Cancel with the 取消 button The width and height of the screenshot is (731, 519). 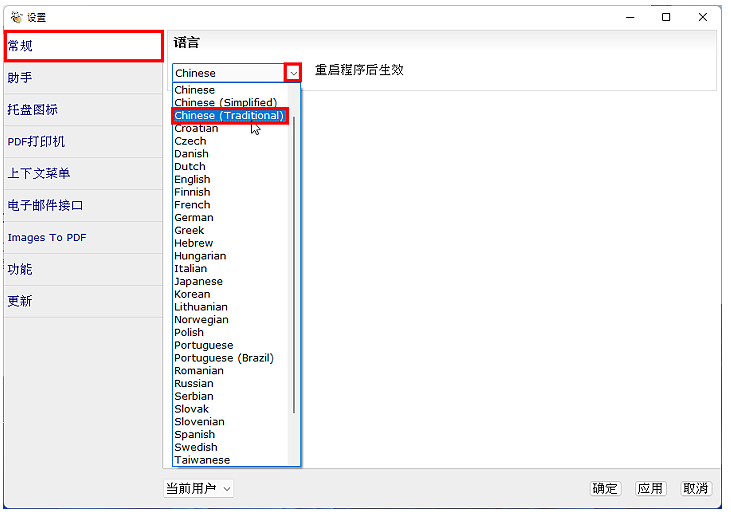click(696, 488)
